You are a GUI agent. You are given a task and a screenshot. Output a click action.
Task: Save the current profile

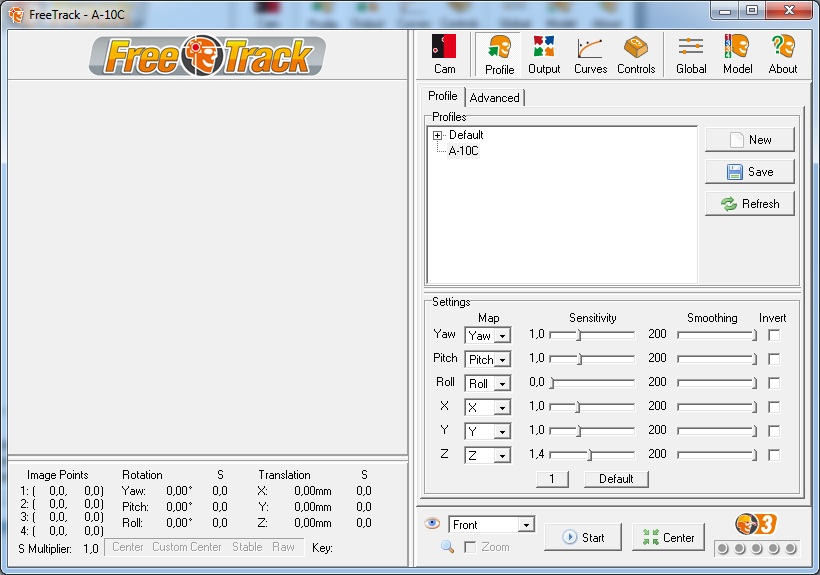749,171
